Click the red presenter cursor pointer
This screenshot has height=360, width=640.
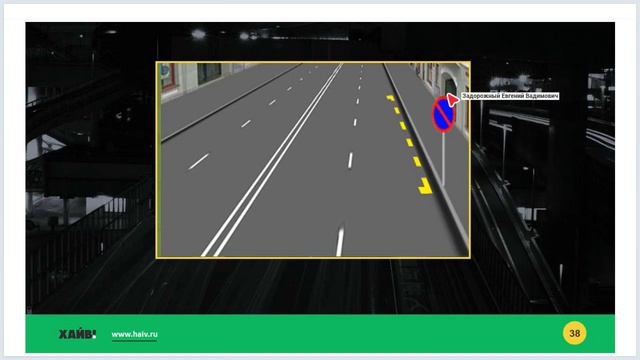pyautogui.click(x=452, y=99)
